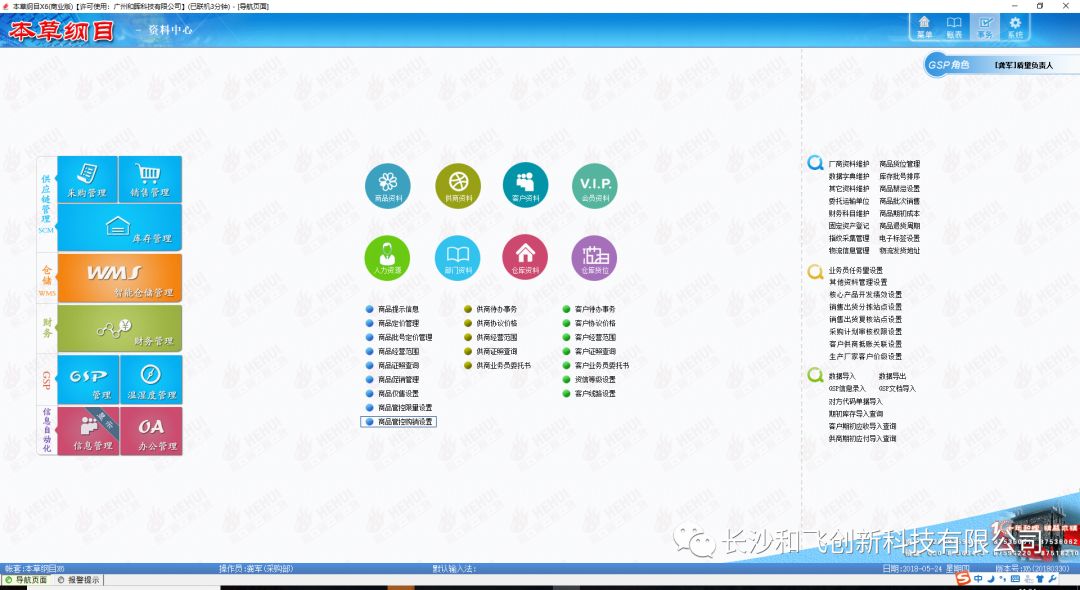Click the blue magnifier icon beside 厂商资料维护

click(x=816, y=163)
